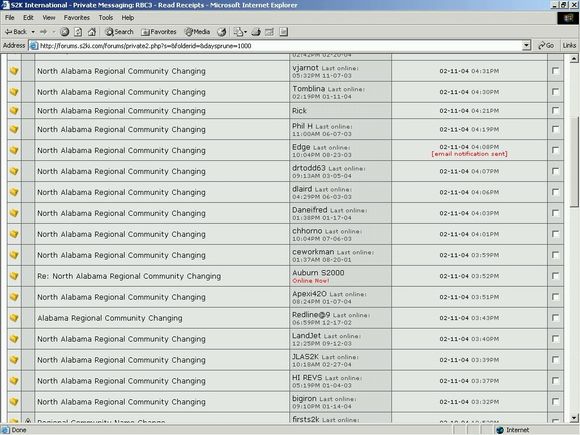Select the checkbox for the Auburn S2000 message
The width and height of the screenshot is (580, 435).
coord(555,276)
